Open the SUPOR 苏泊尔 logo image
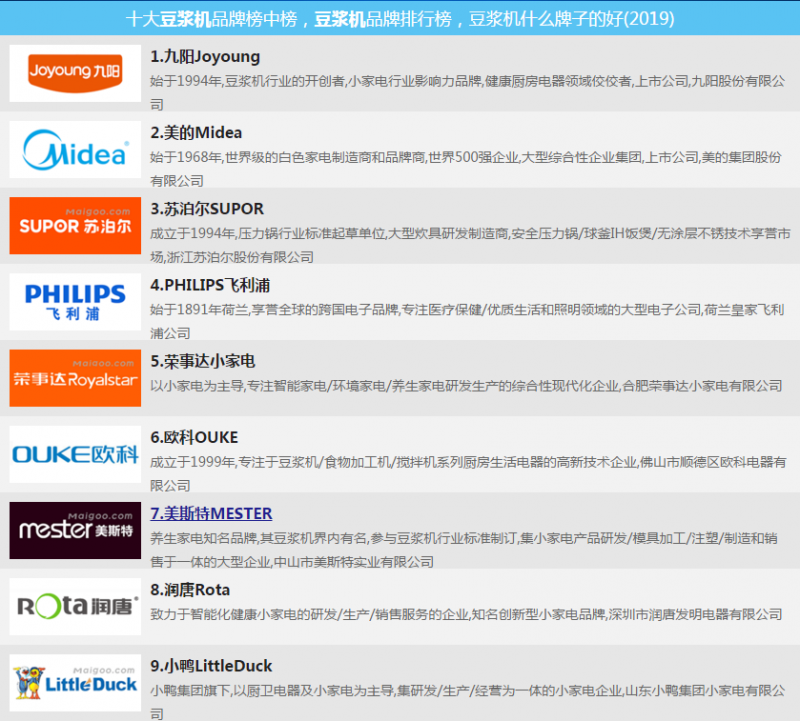The width and height of the screenshot is (800, 721). click(75, 226)
